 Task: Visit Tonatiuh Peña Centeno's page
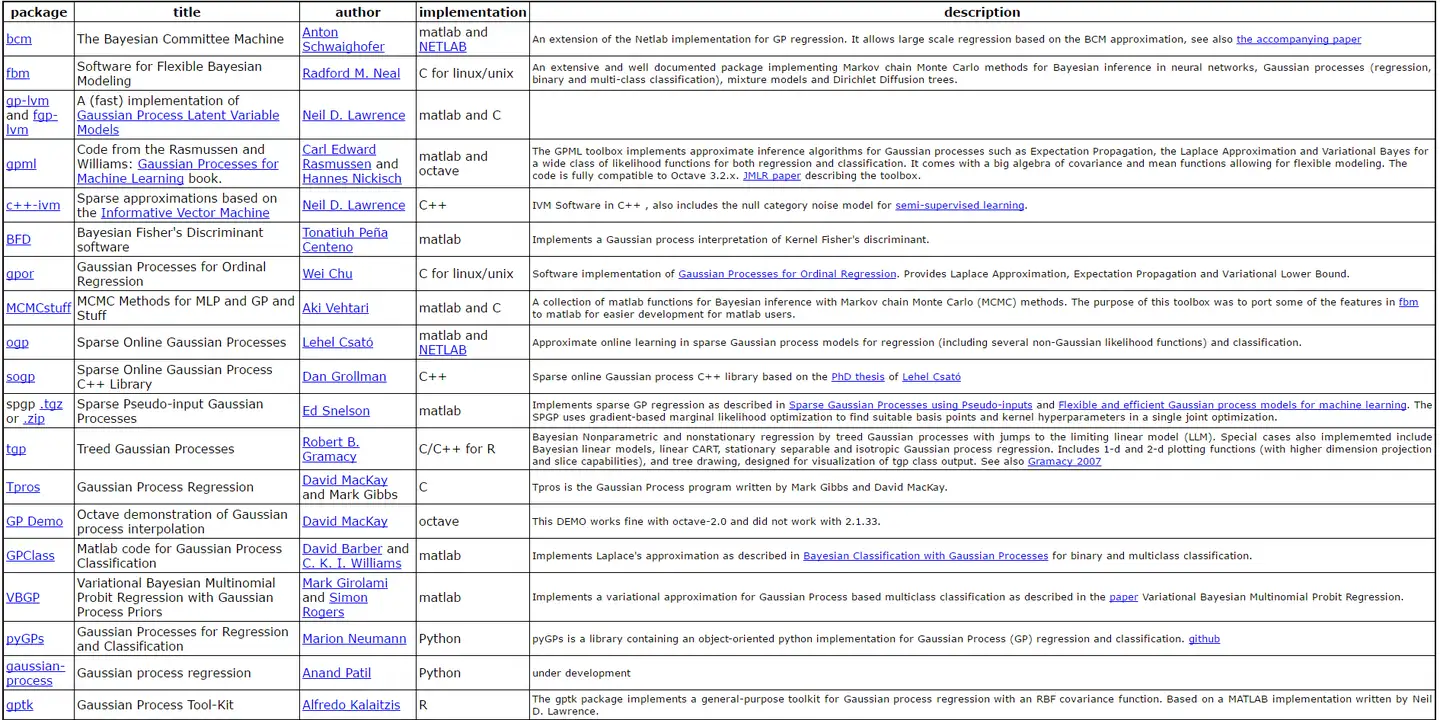point(345,239)
